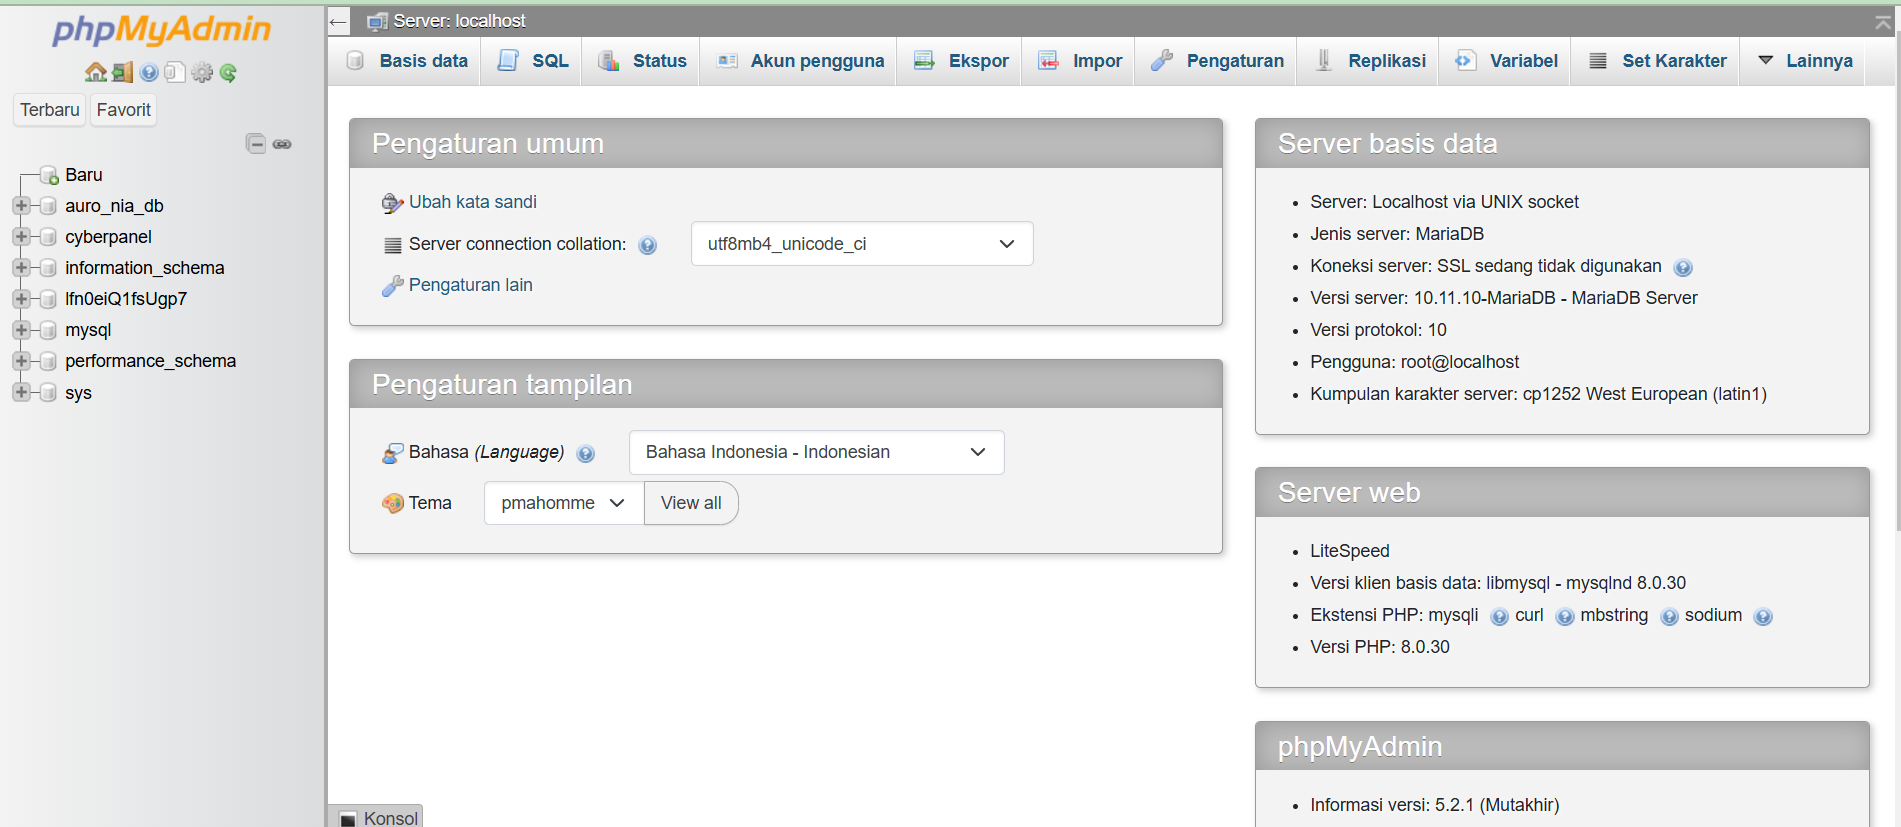Screen dimensions: 1901x827
Task: Click the server icon in the breadcrumb
Action: pyautogui.click(x=377, y=21)
